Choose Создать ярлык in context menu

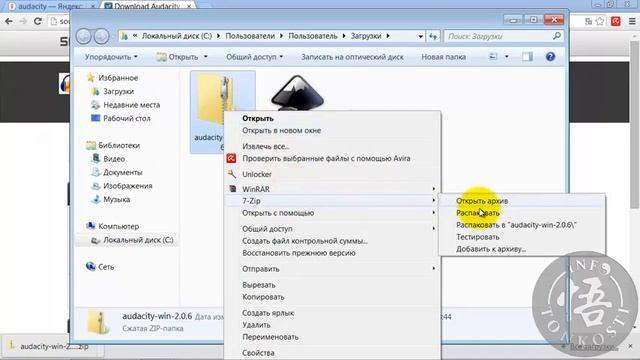pyautogui.click(x=268, y=313)
